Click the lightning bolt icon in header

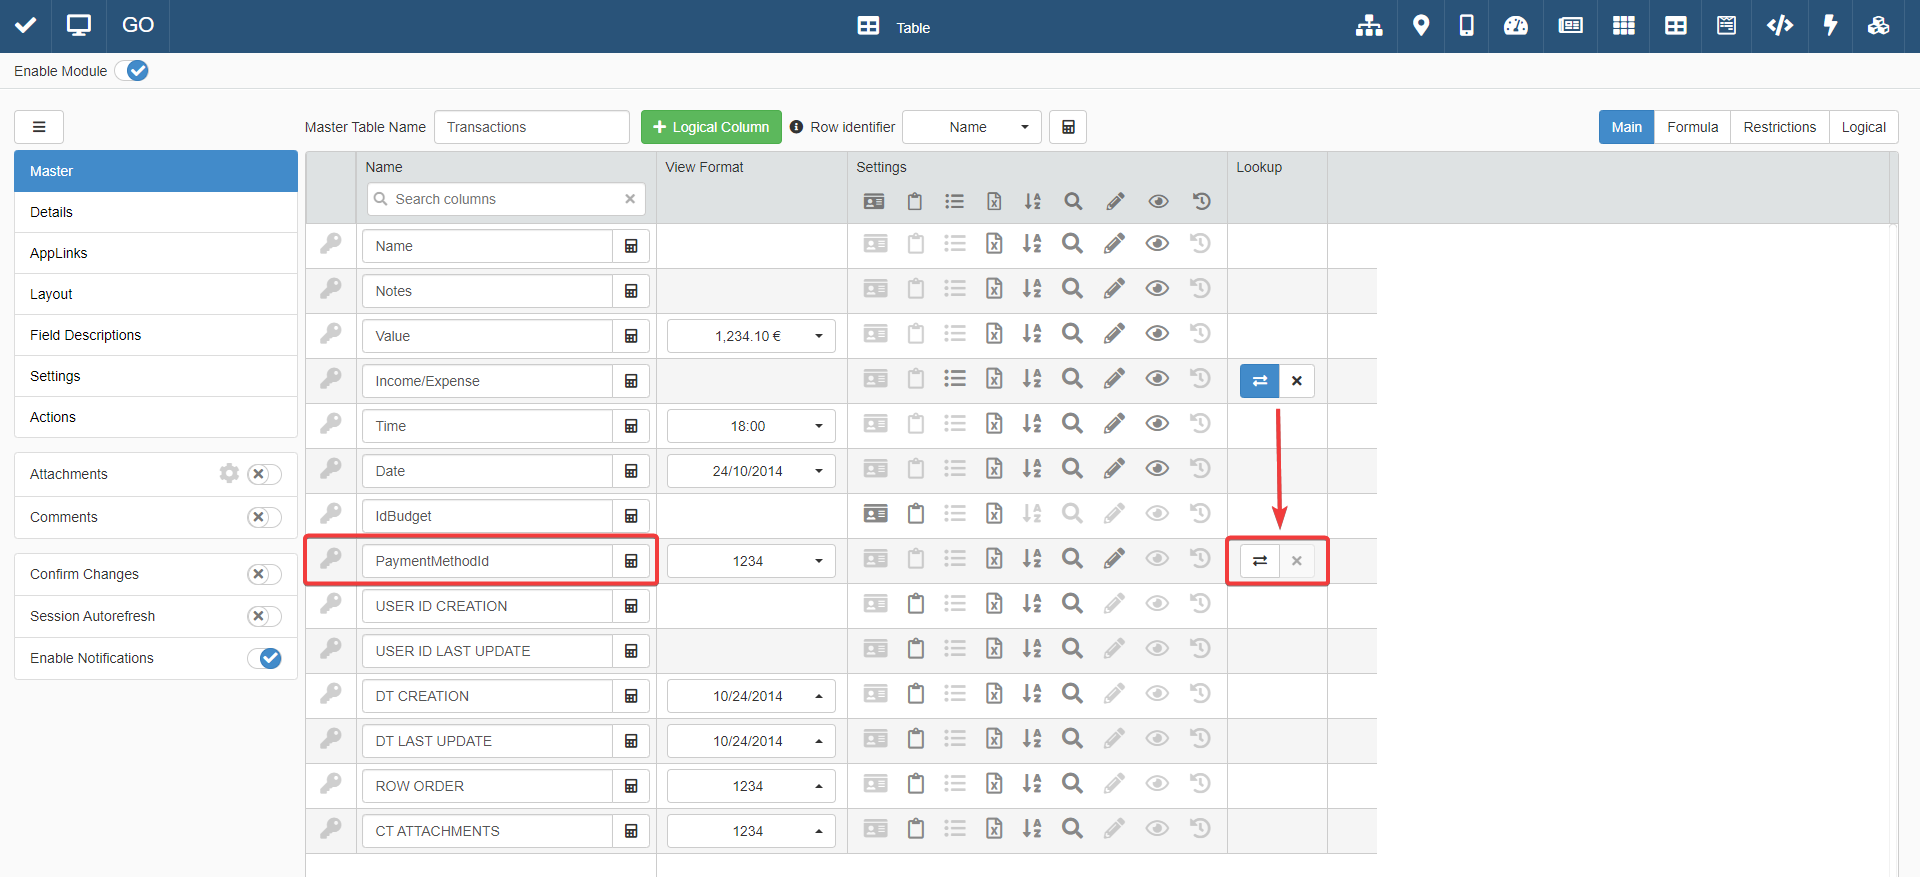(x=1830, y=26)
